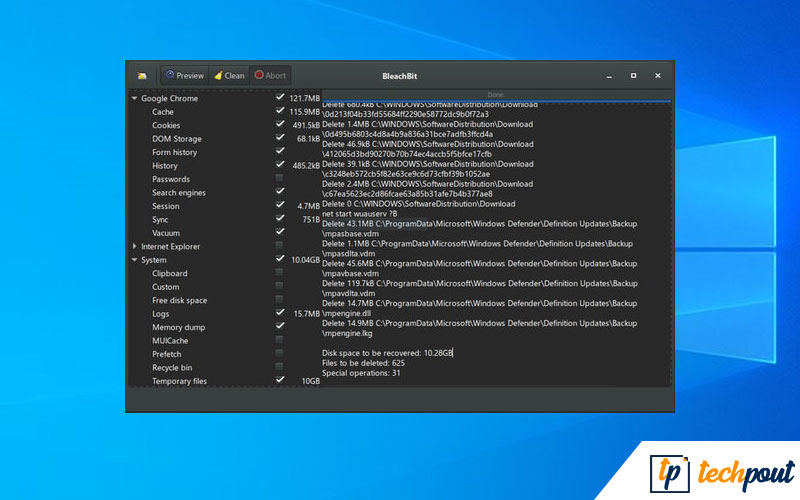
Task: Click the Preview magnifier button
Action: [x=184, y=75]
